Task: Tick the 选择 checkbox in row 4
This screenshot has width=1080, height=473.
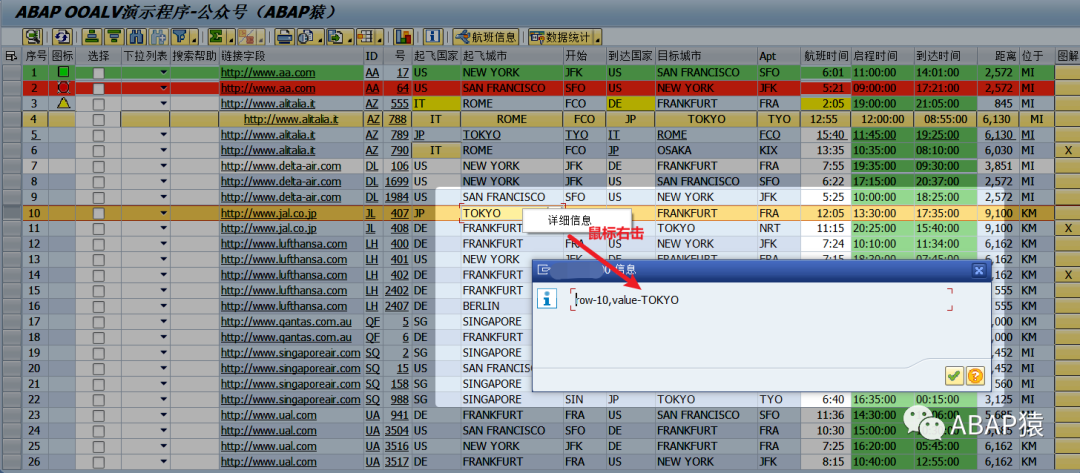Action: 99,120
